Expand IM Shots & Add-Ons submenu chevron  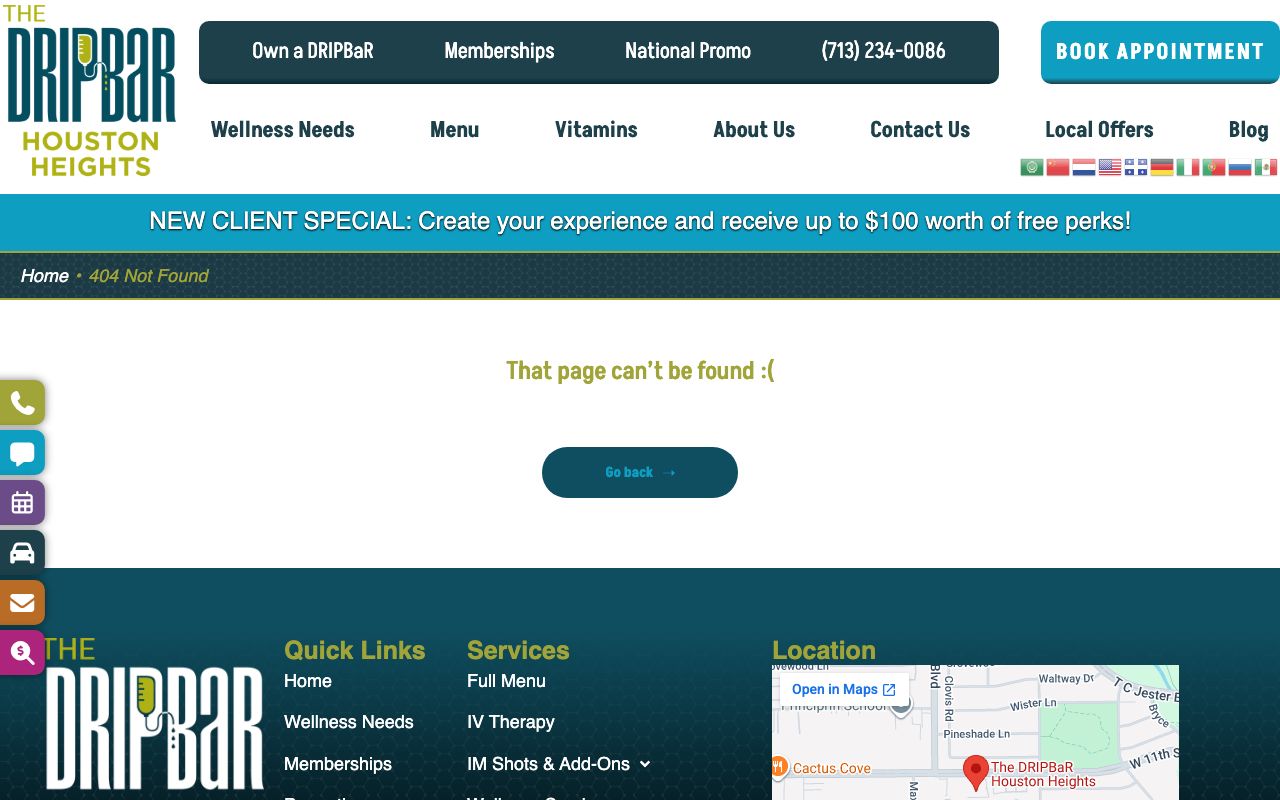click(645, 764)
